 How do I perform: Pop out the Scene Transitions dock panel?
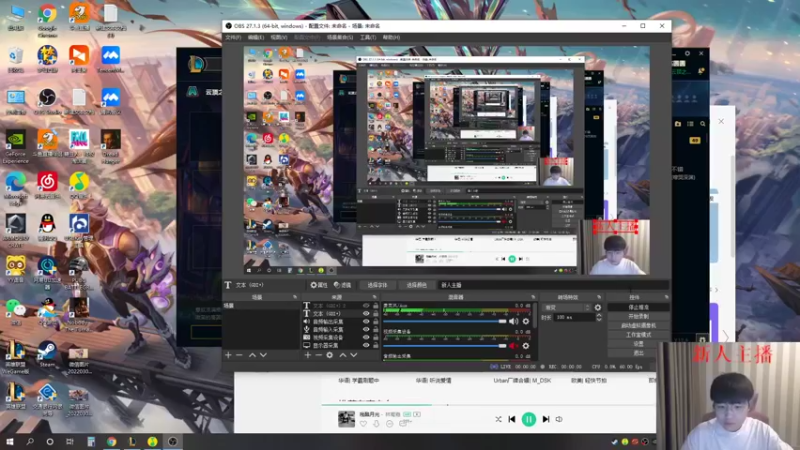coord(599,297)
